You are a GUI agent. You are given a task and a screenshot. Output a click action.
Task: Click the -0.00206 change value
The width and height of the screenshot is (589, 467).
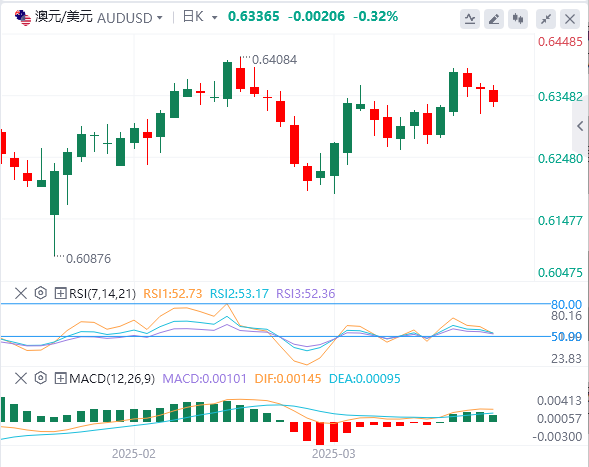(316, 17)
